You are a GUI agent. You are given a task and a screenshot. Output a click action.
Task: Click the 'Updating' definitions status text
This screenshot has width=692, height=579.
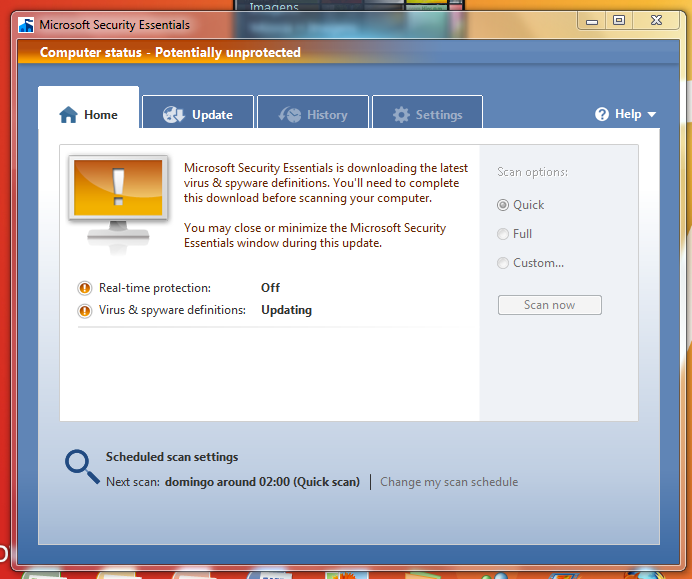[x=286, y=310]
